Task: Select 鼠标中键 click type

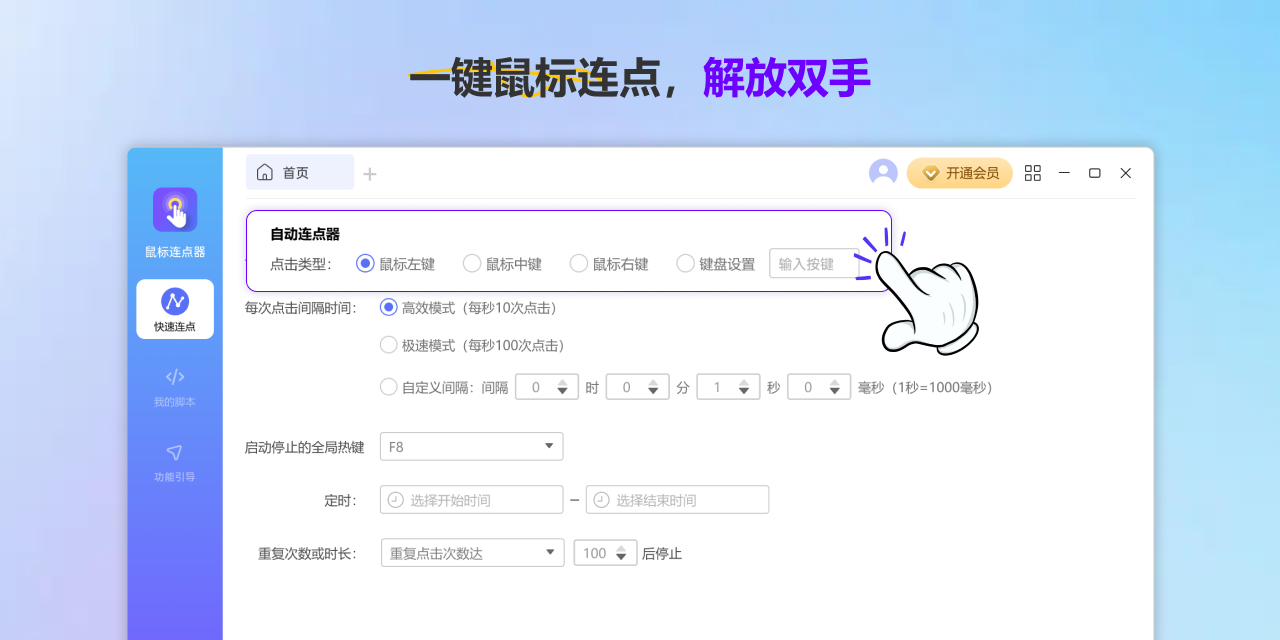Action: [471, 263]
